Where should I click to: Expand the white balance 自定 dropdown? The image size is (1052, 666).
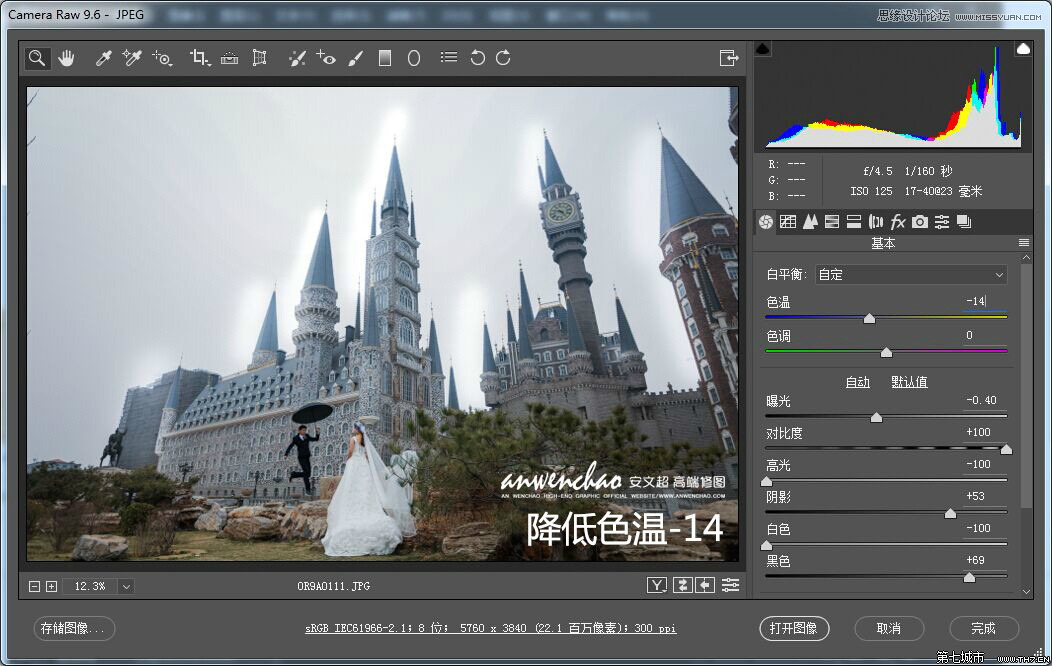[x=912, y=274]
